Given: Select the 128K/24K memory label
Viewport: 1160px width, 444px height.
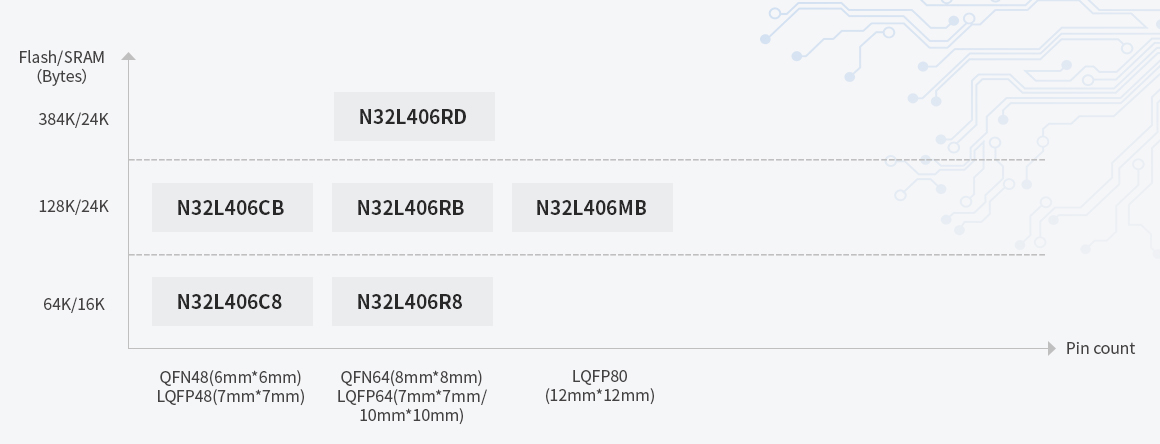Looking at the screenshot, I should [74, 206].
